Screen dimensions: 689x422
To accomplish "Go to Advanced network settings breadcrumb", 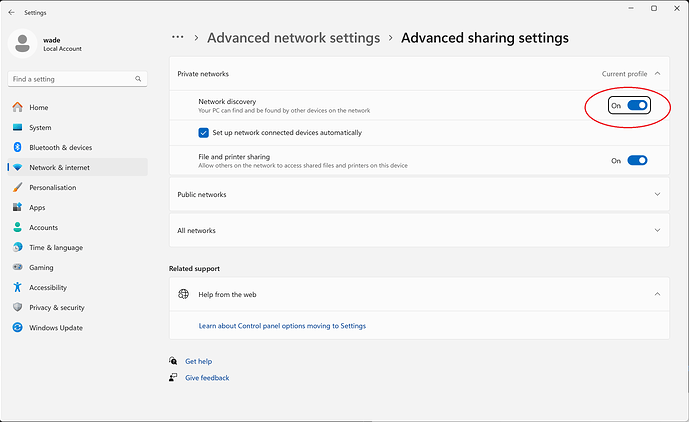I will pos(293,38).
